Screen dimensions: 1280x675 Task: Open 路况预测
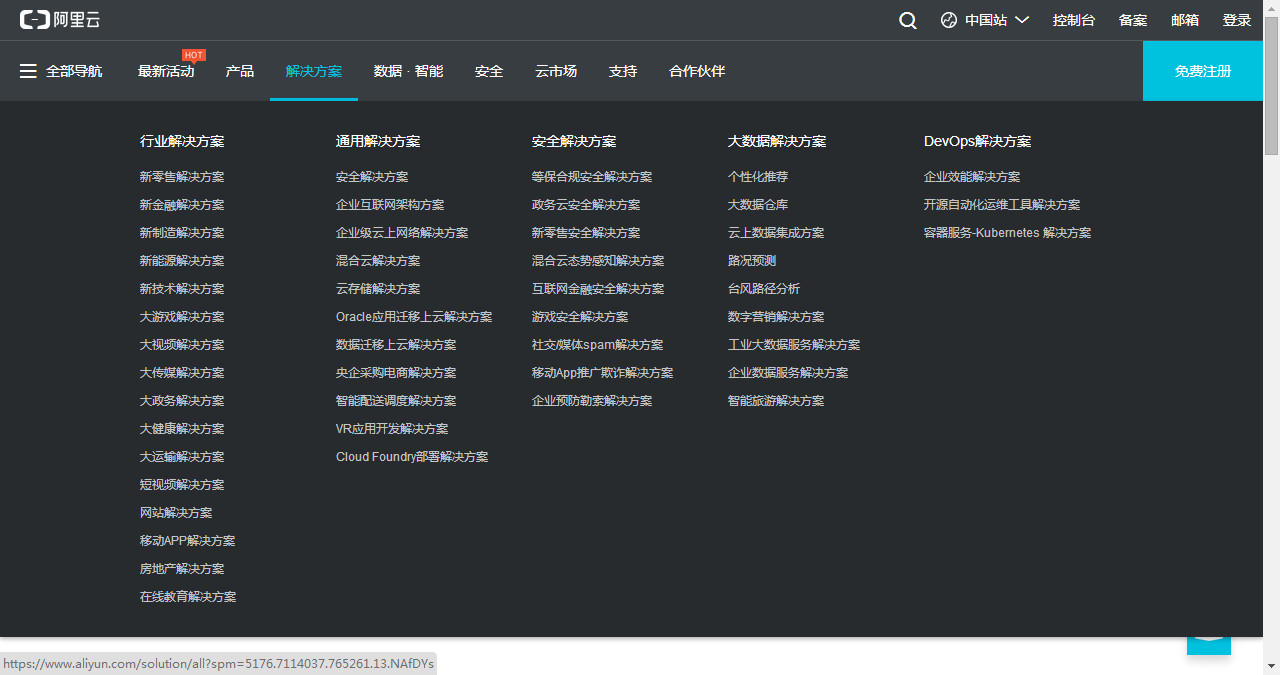click(752, 261)
